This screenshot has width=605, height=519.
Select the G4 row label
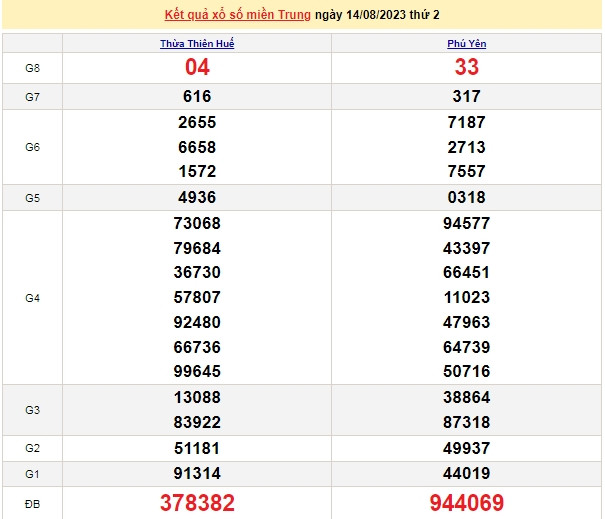click(32, 298)
